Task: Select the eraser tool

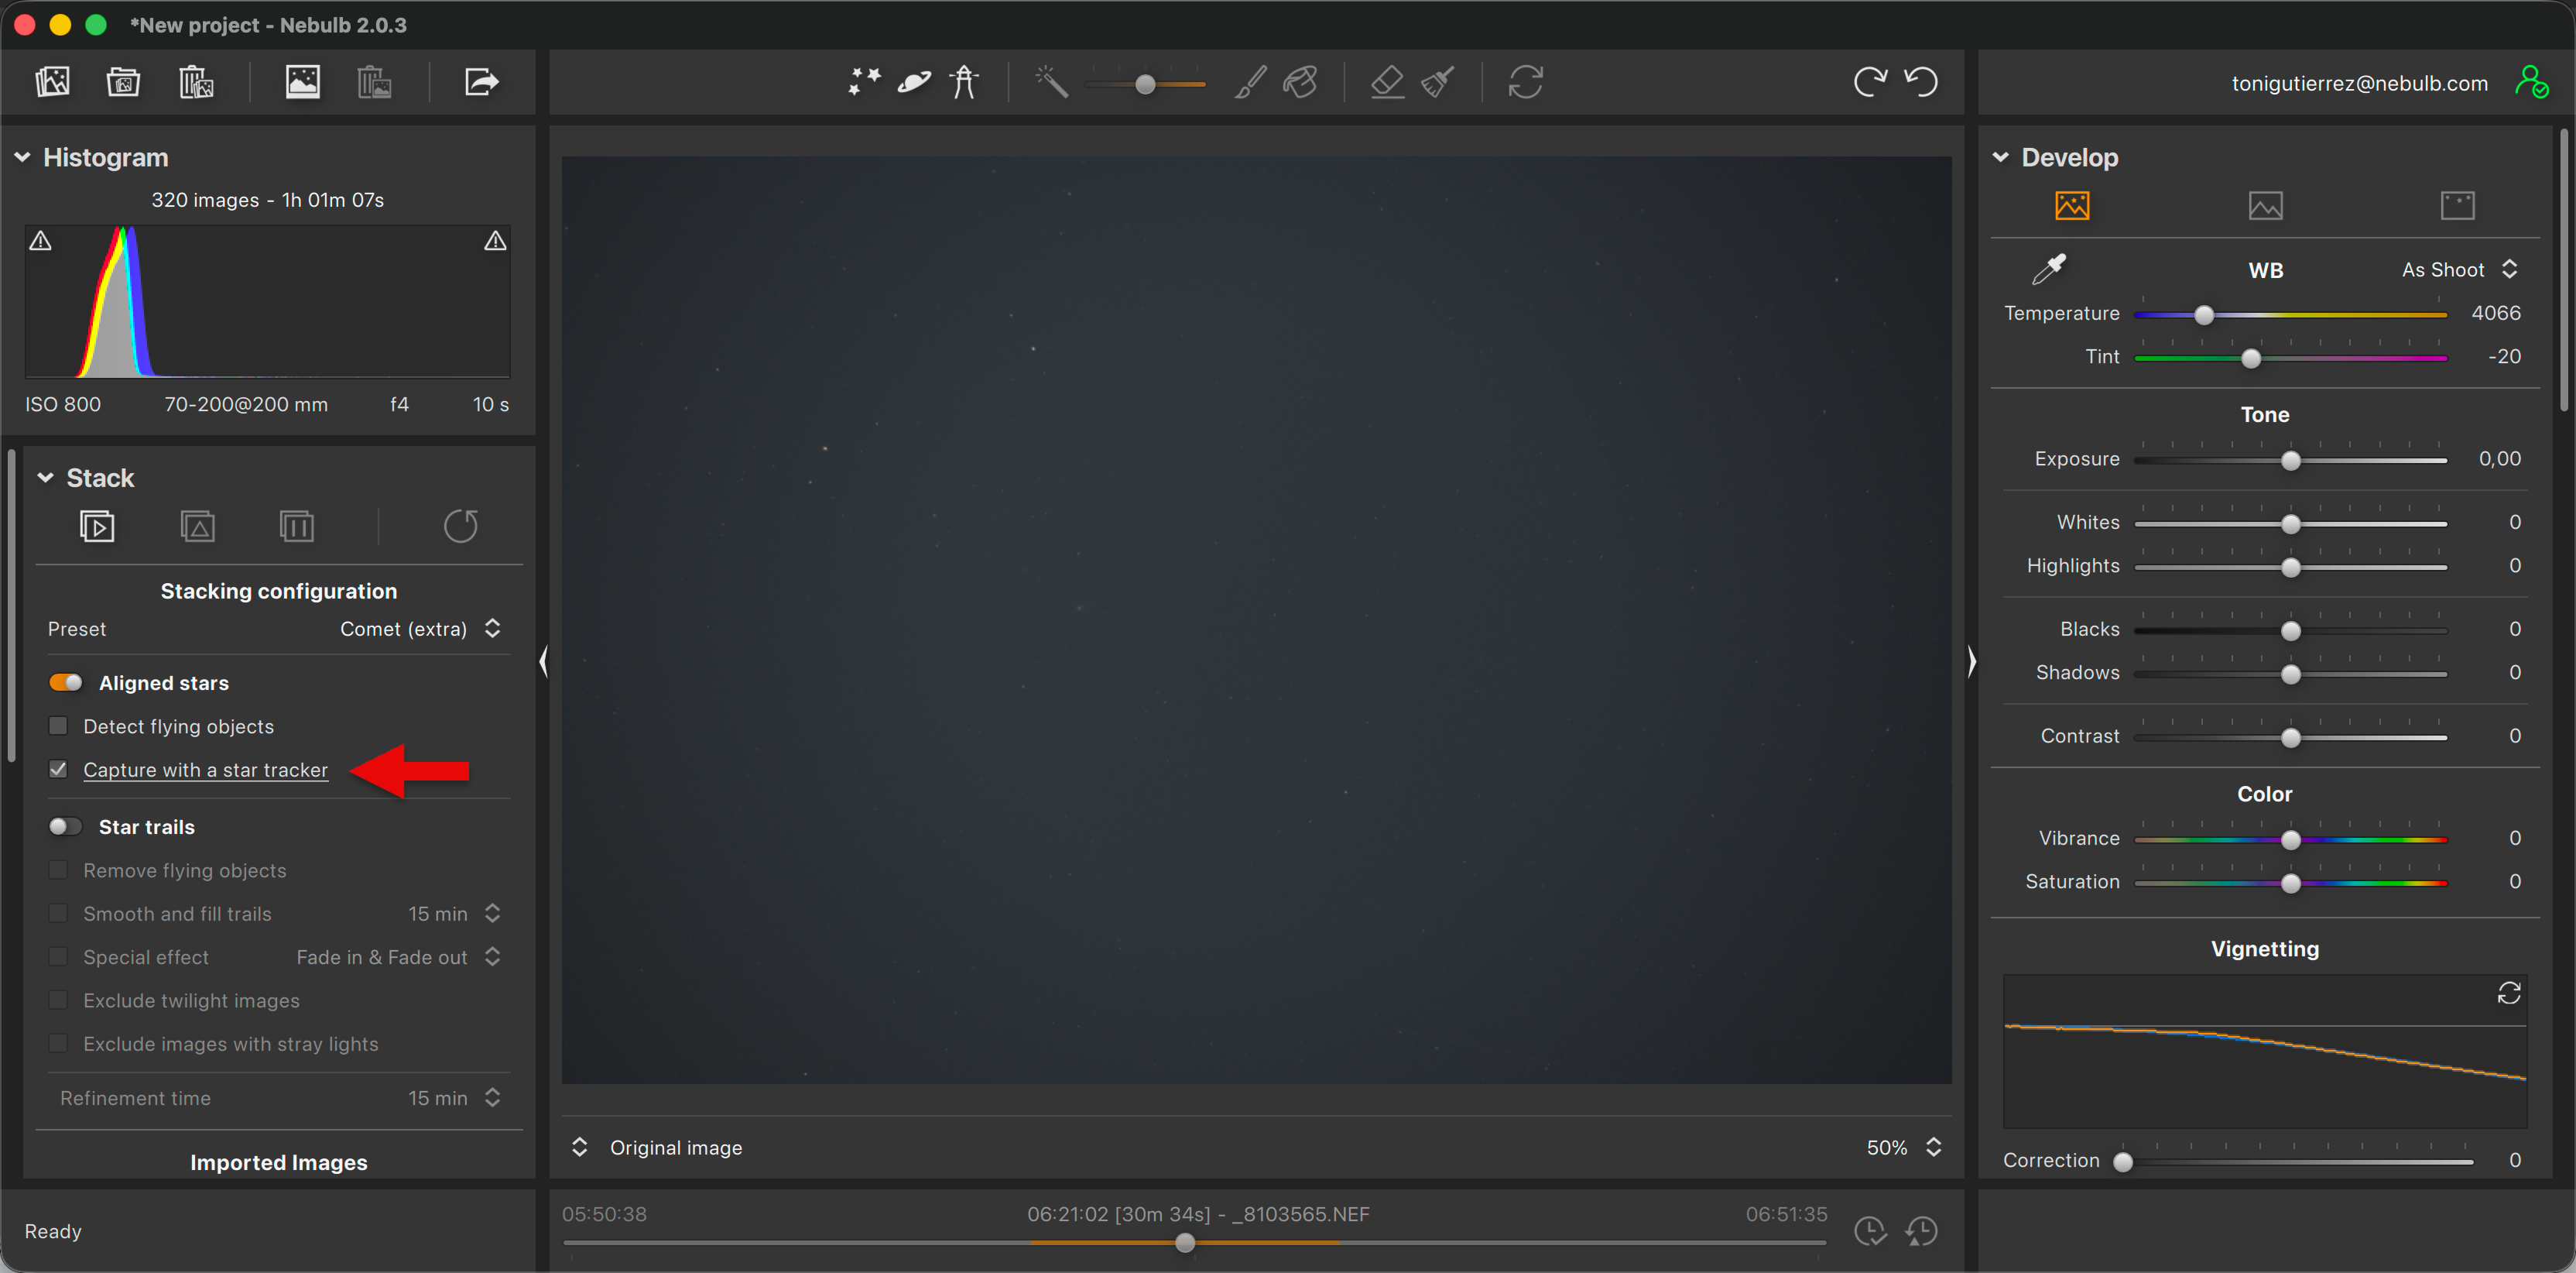Action: [x=1387, y=82]
